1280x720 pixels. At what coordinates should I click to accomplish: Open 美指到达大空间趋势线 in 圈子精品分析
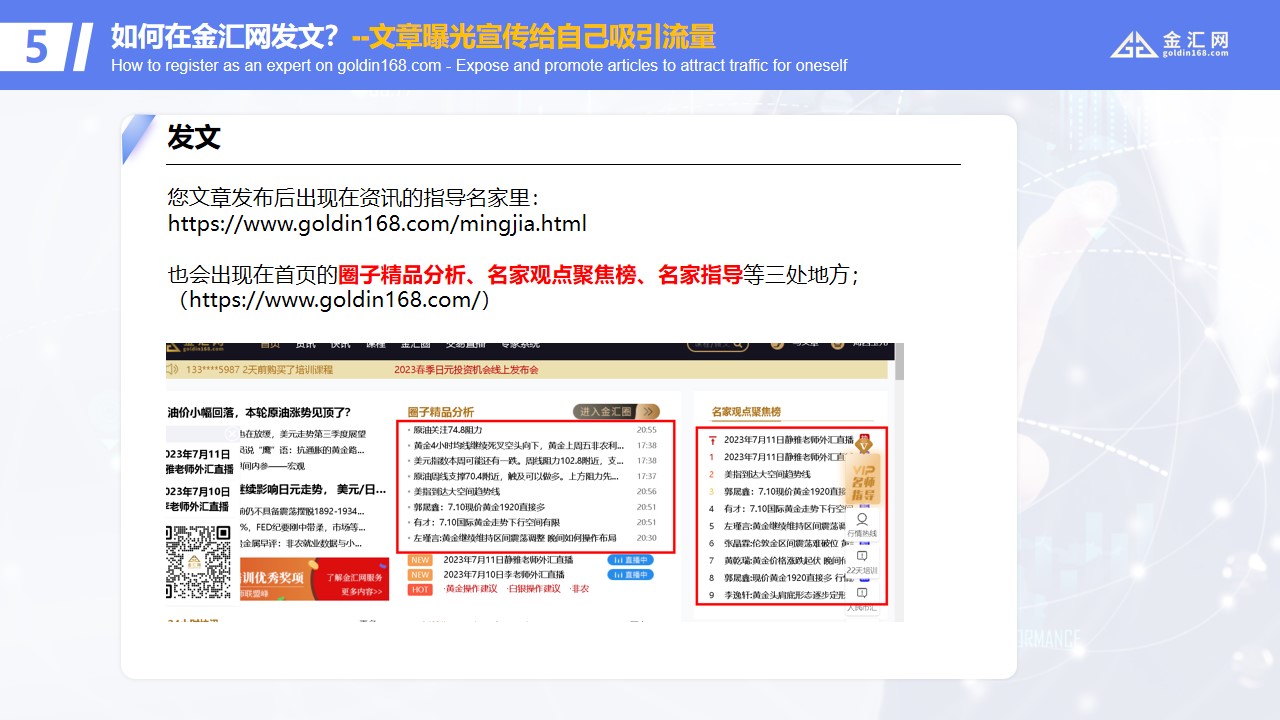[456, 492]
